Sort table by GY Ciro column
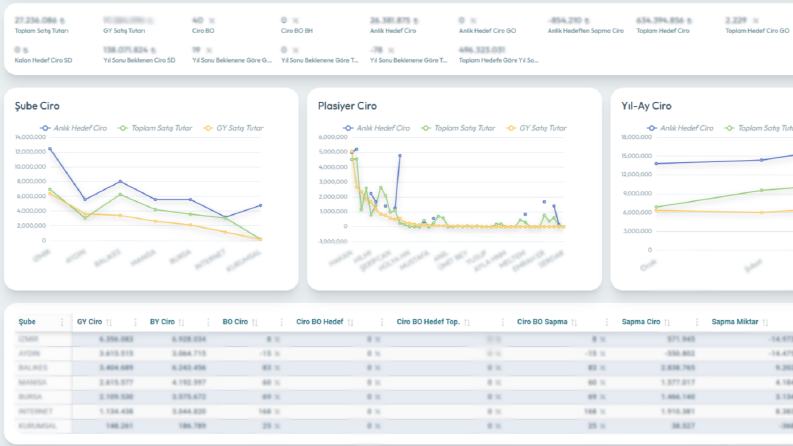 [109, 322]
